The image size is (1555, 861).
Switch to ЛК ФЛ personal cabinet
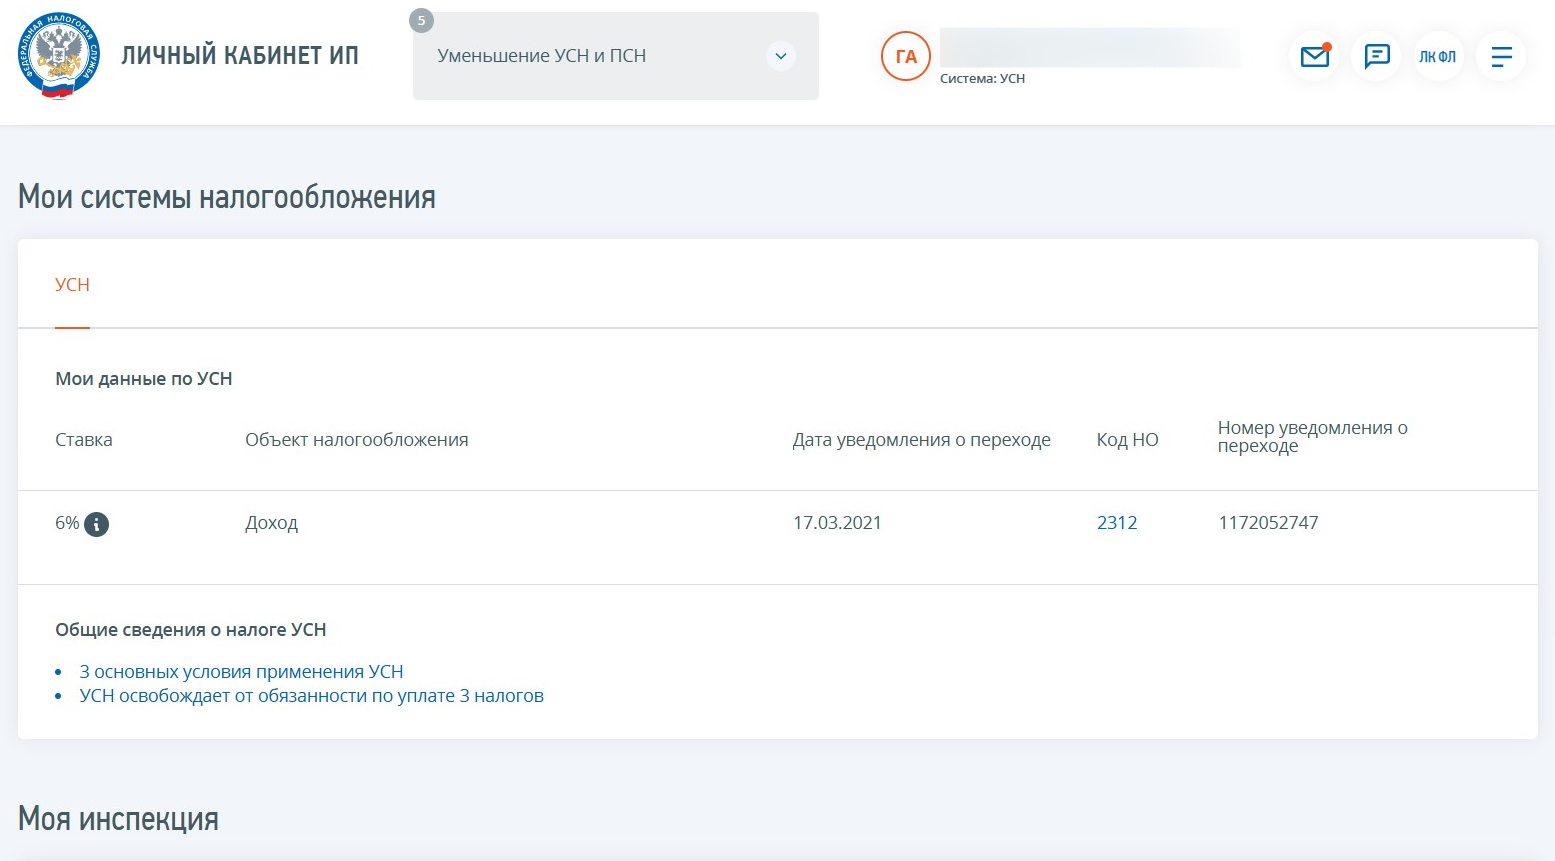1438,57
